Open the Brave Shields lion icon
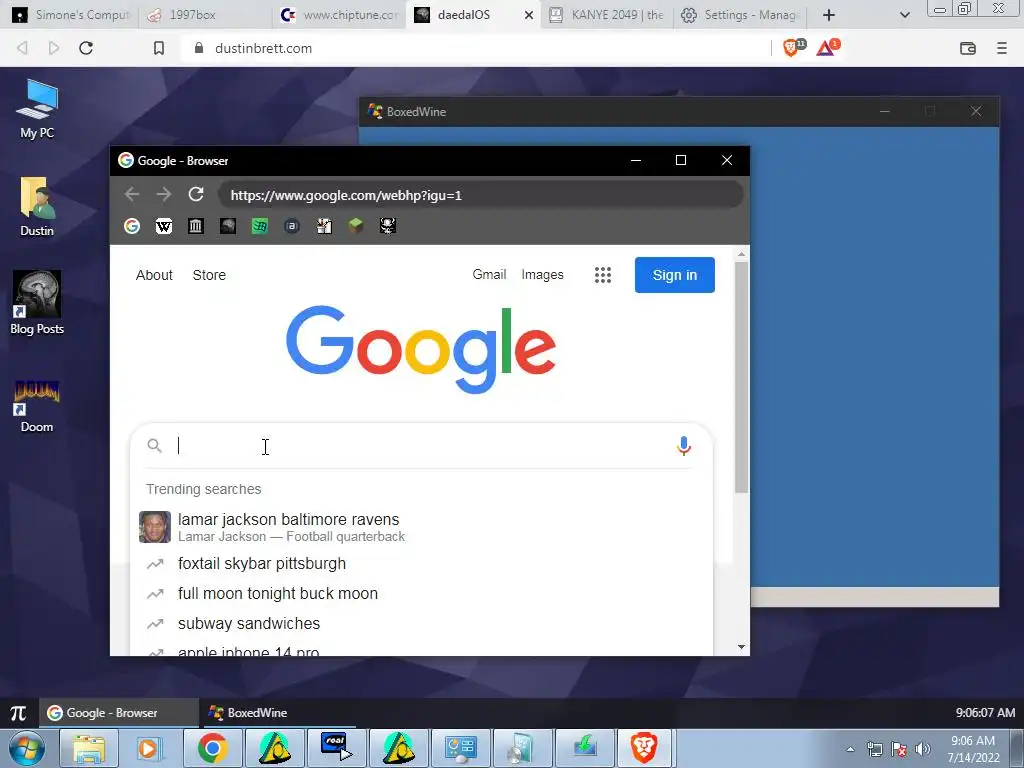Screen dimensions: 1024x768 coord(792,48)
